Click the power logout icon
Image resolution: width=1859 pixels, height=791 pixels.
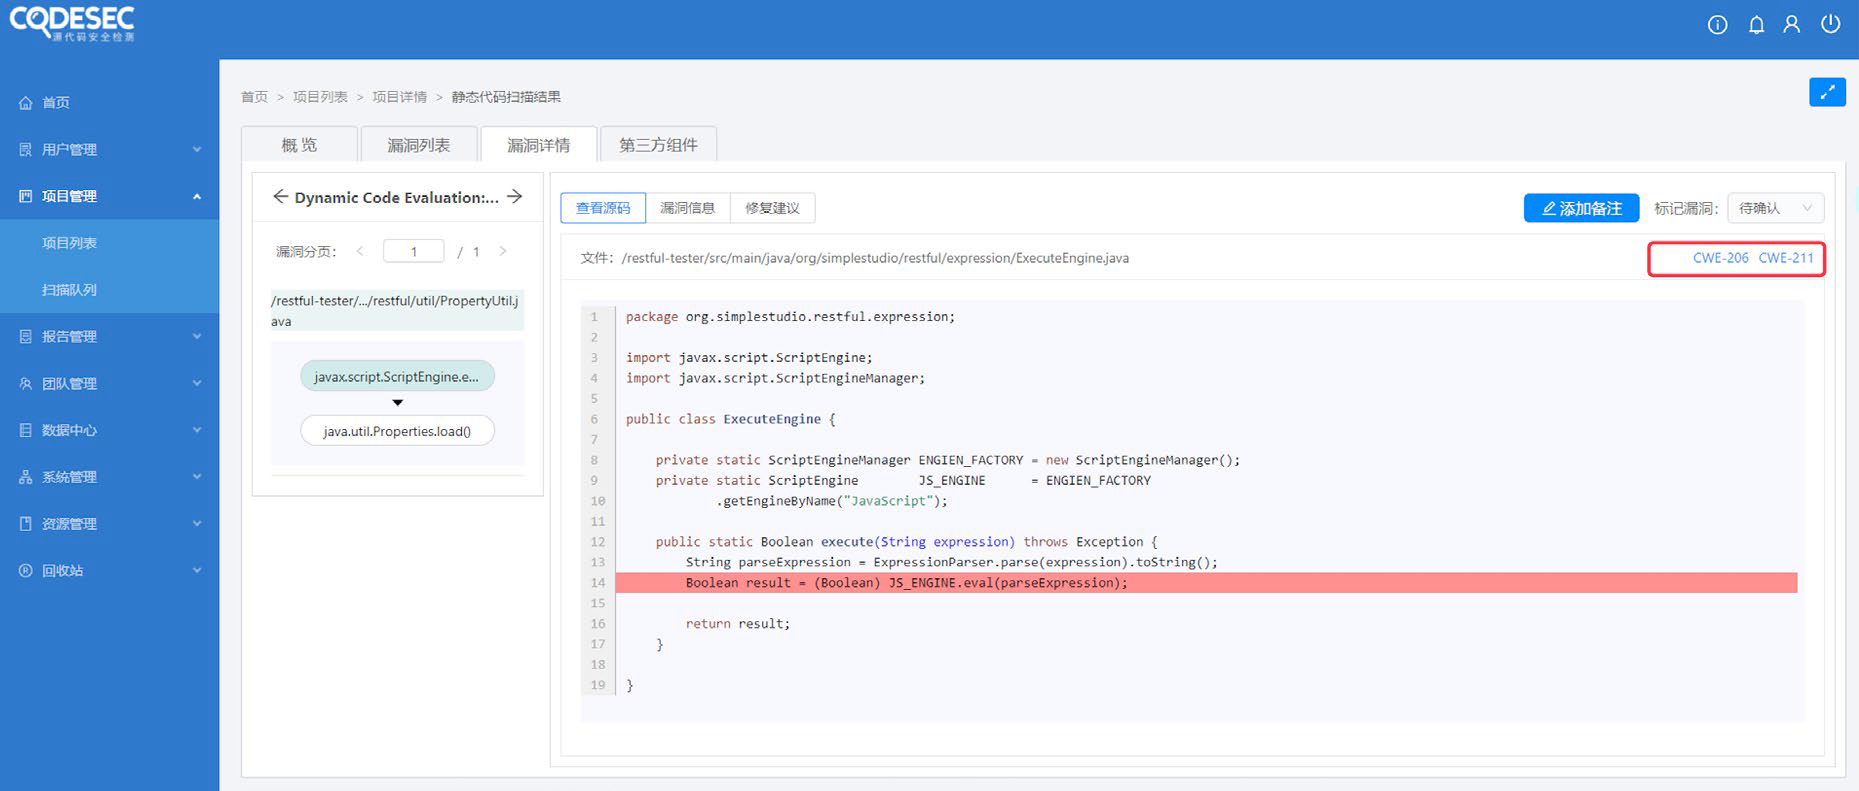pyautogui.click(x=1830, y=24)
